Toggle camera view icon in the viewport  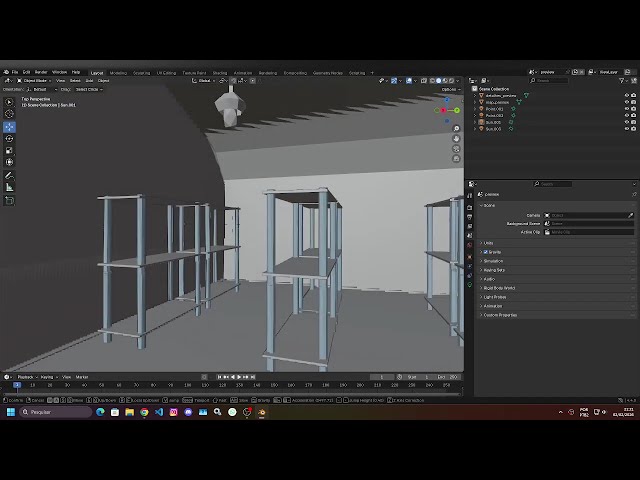click(456, 149)
